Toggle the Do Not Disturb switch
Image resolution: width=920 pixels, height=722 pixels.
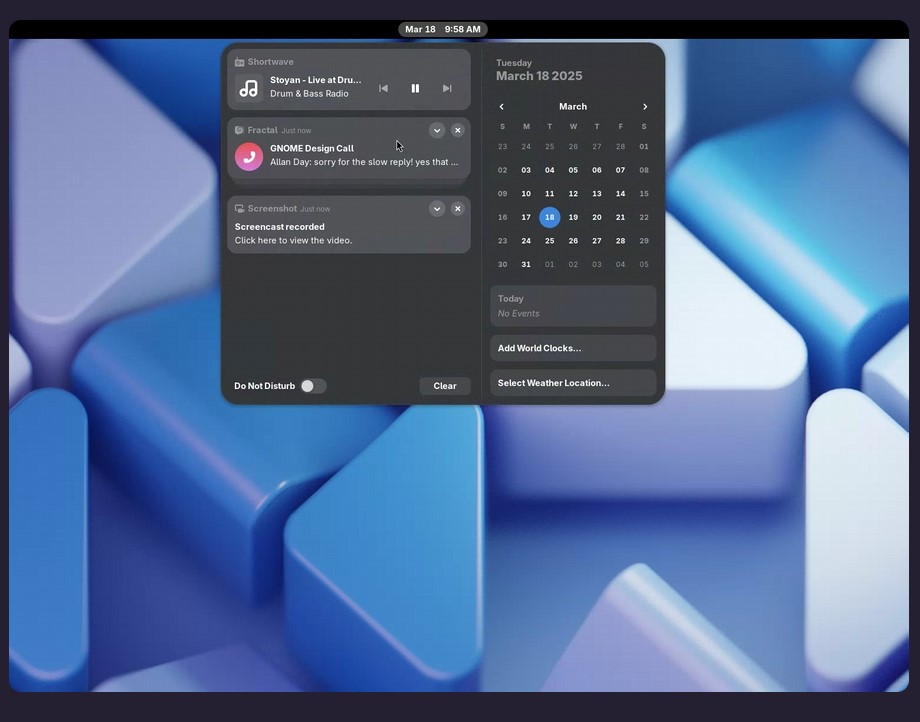click(x=313, y=386)
